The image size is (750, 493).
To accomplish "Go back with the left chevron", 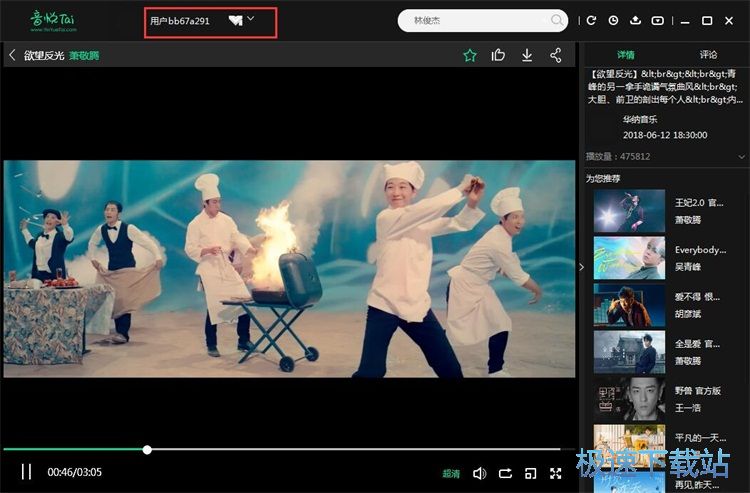I will coord(12,55).
